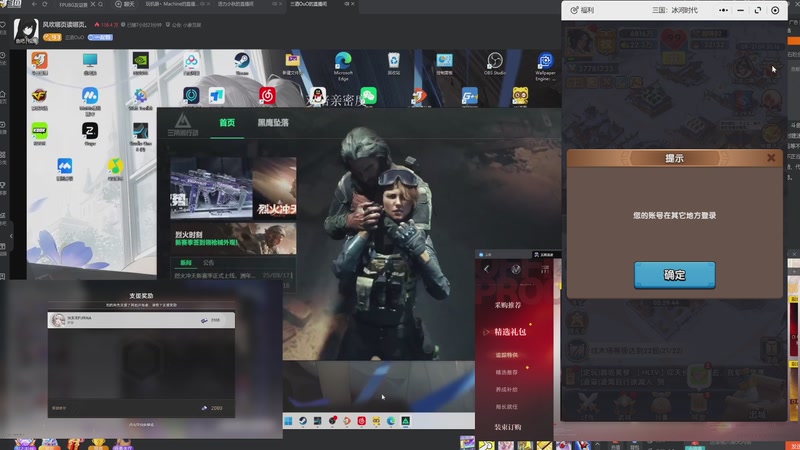This screenshot has height=450, width=800.
Task: Confirm the login prompt with 确定 button
Action: click(674, 275)
